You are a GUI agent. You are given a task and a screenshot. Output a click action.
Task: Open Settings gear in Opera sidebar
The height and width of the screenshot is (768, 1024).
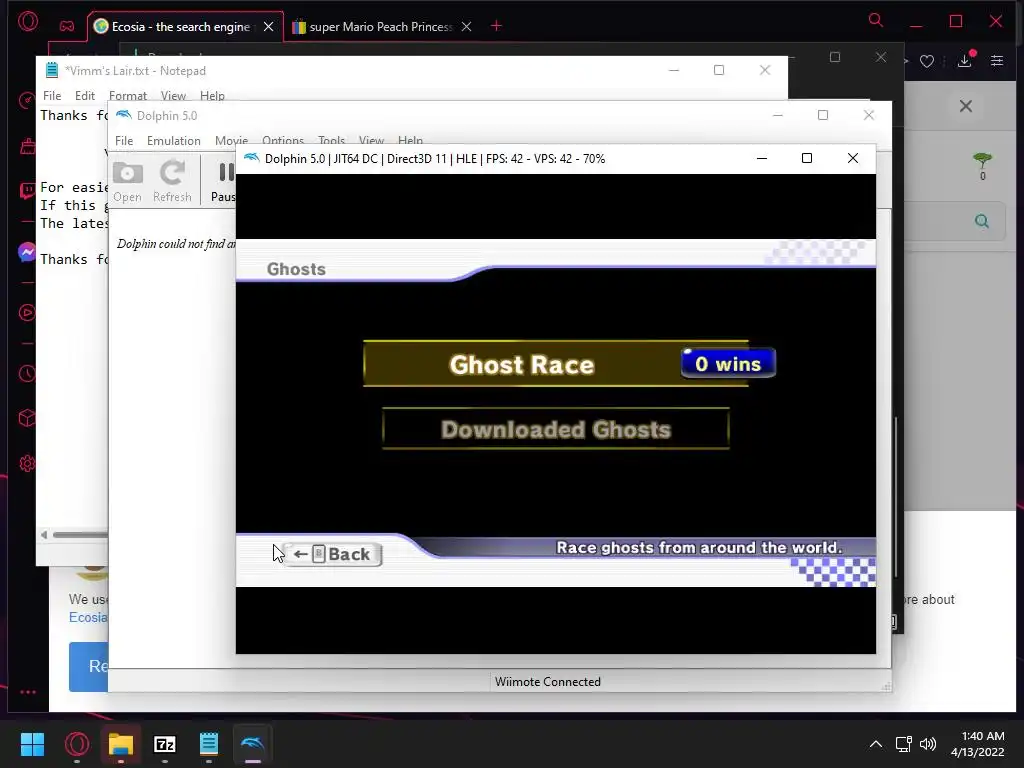pyautogui.click(x=27, y=464)
